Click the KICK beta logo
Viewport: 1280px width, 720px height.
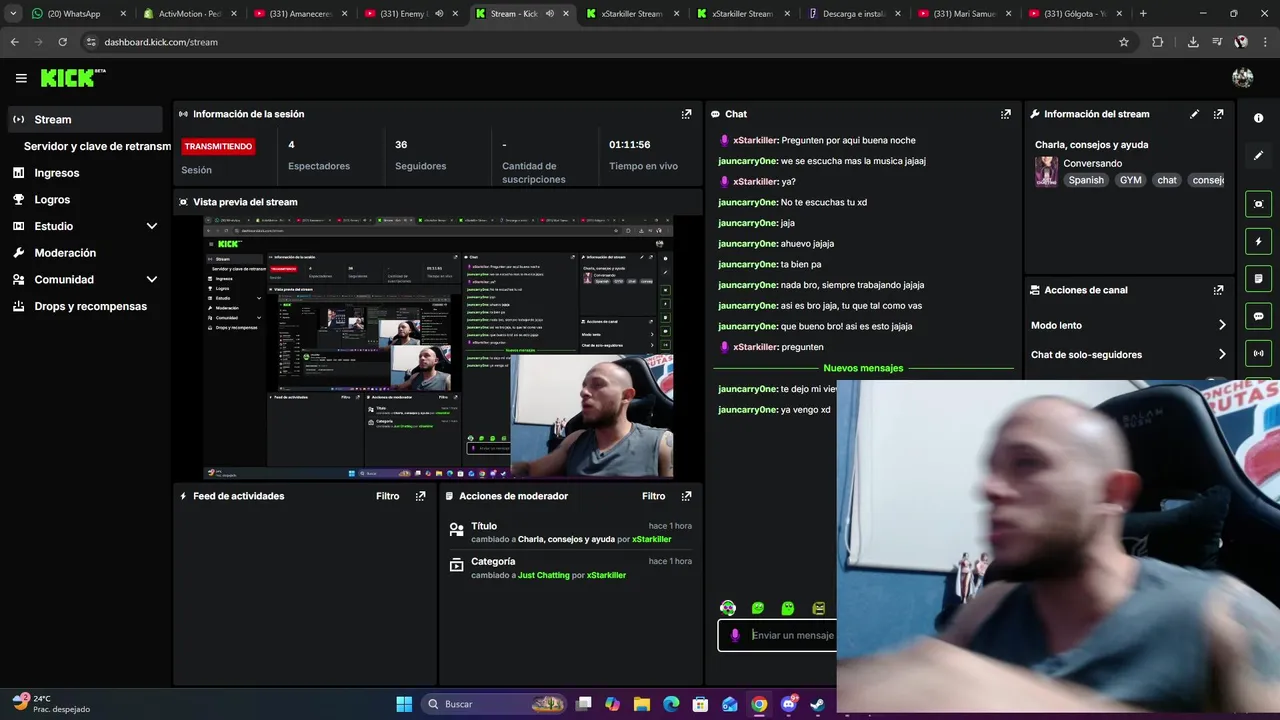click(73, 78)
